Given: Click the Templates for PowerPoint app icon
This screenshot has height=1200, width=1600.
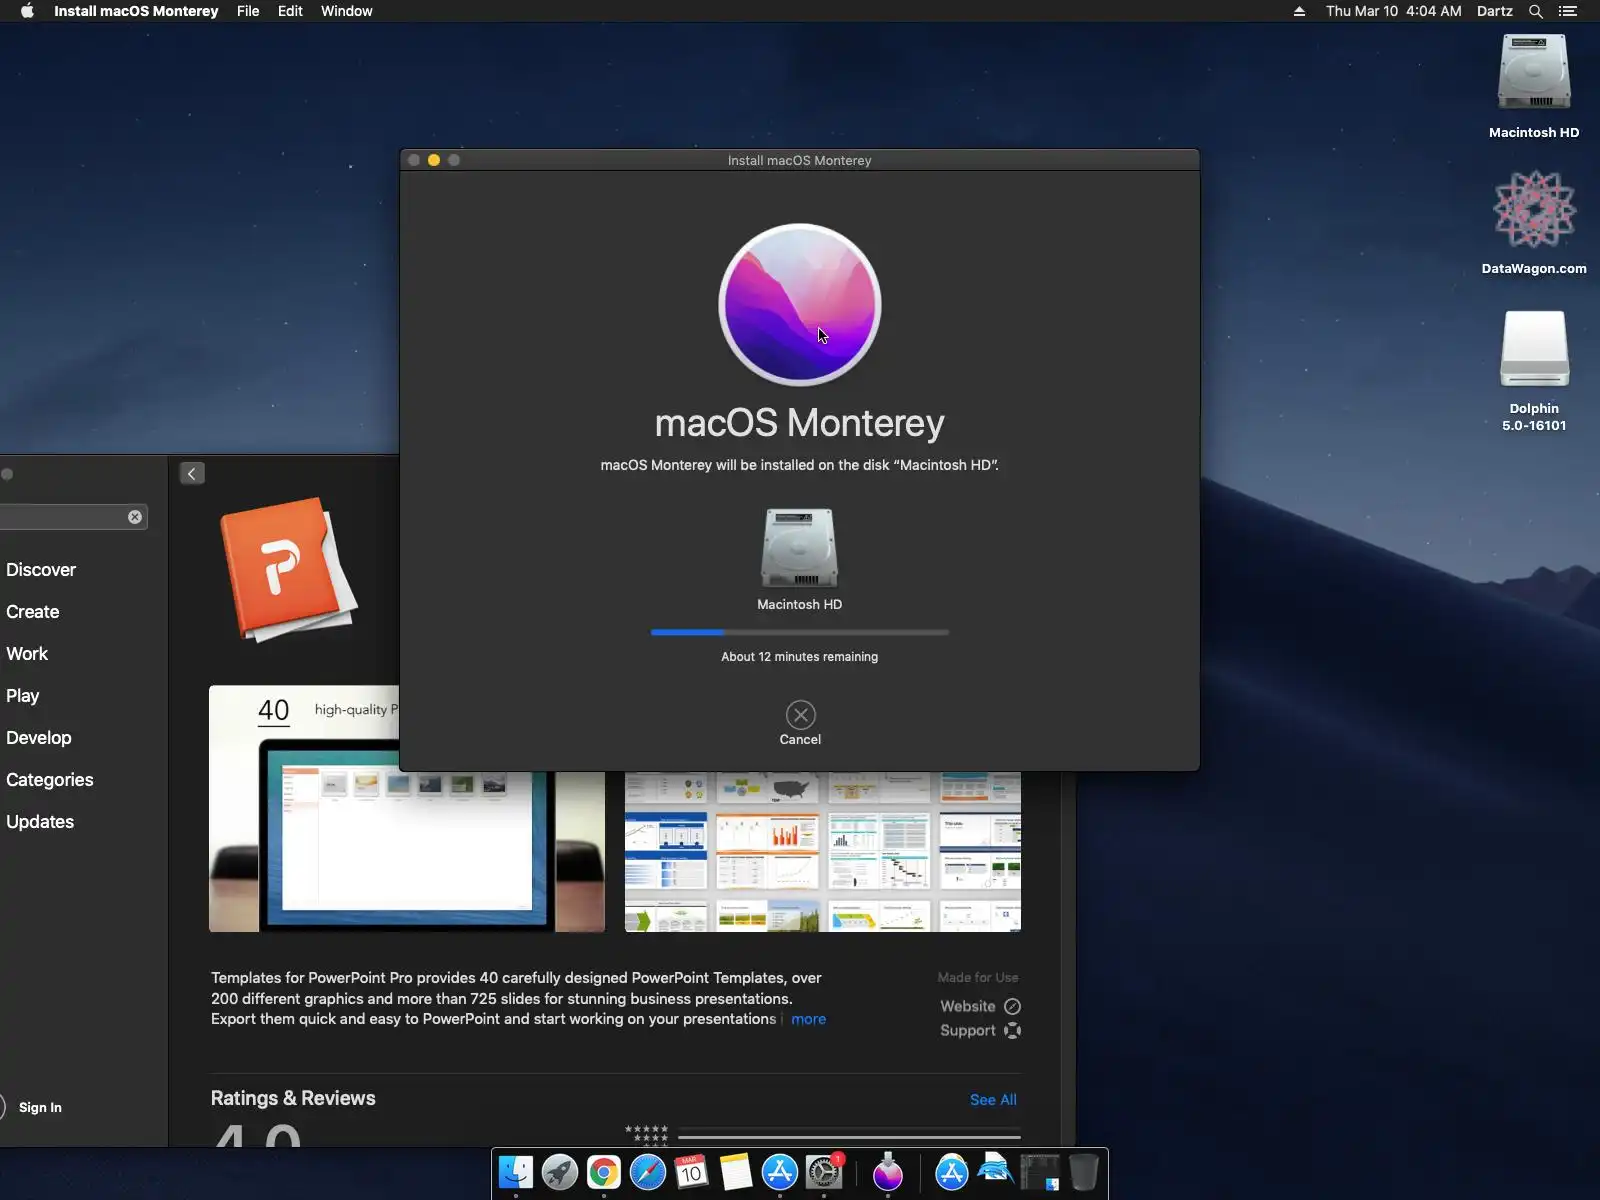Looking at the screenshot, I should [288, 568].
